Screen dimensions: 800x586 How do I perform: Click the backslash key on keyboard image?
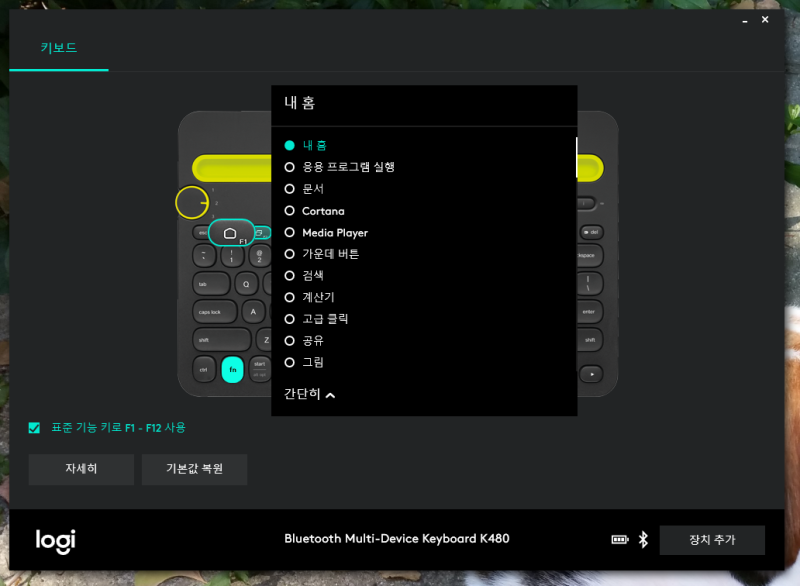tap(590, 284)
